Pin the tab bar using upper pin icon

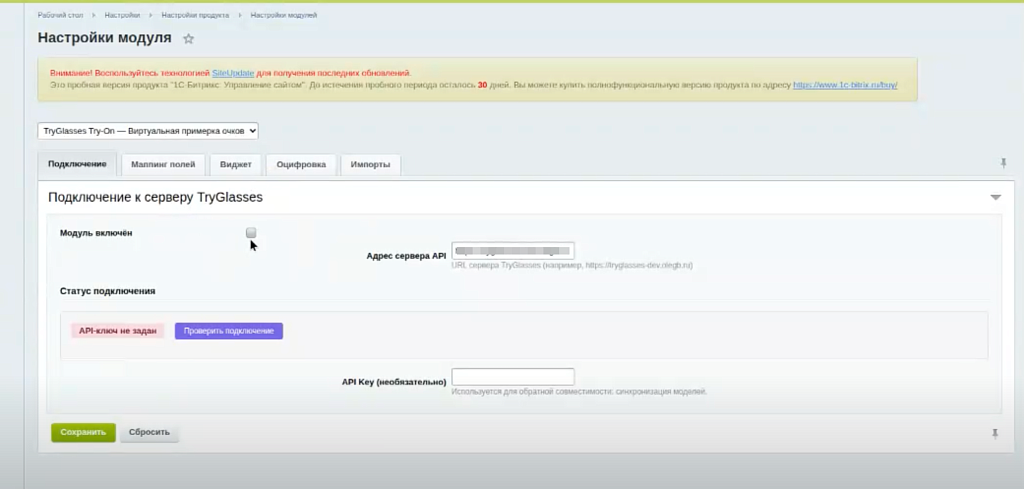tap(1004, 163)
